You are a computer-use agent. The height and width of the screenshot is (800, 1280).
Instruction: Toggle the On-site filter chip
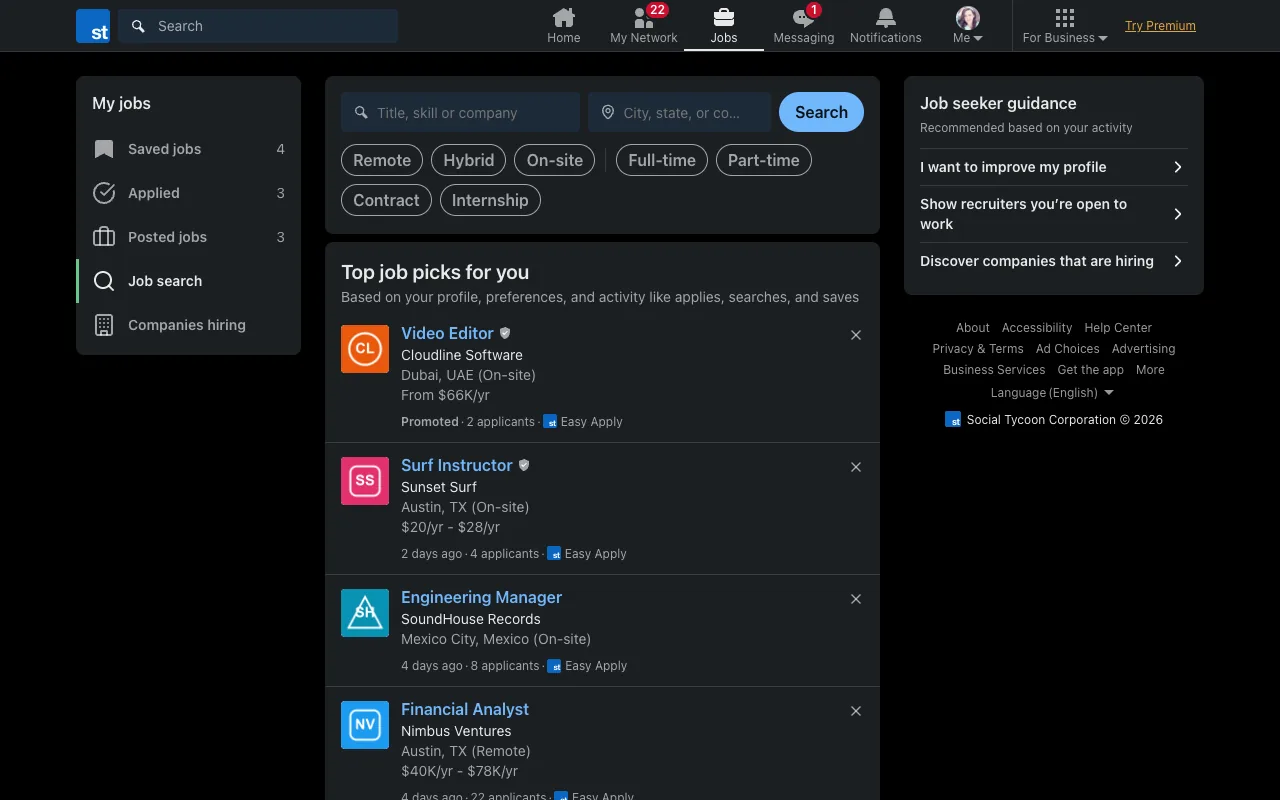click(555, 160)
